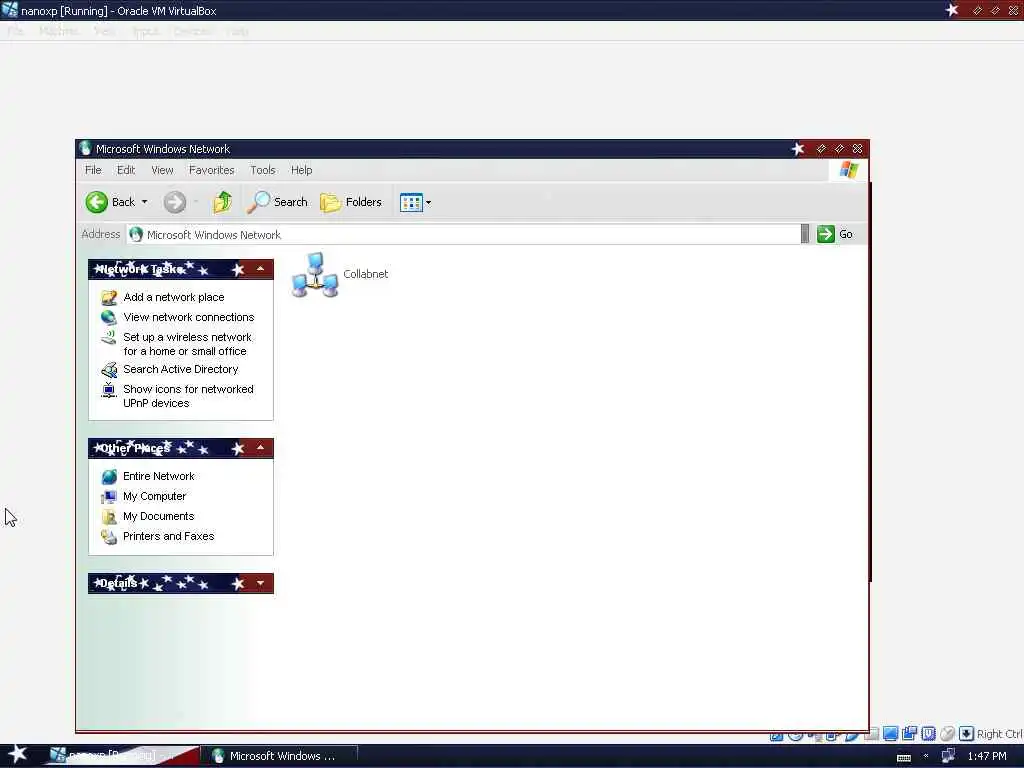The height and width of the screenshot is (768, 1024).
Task: Expand the Details panel
Action: pos(261,583)
